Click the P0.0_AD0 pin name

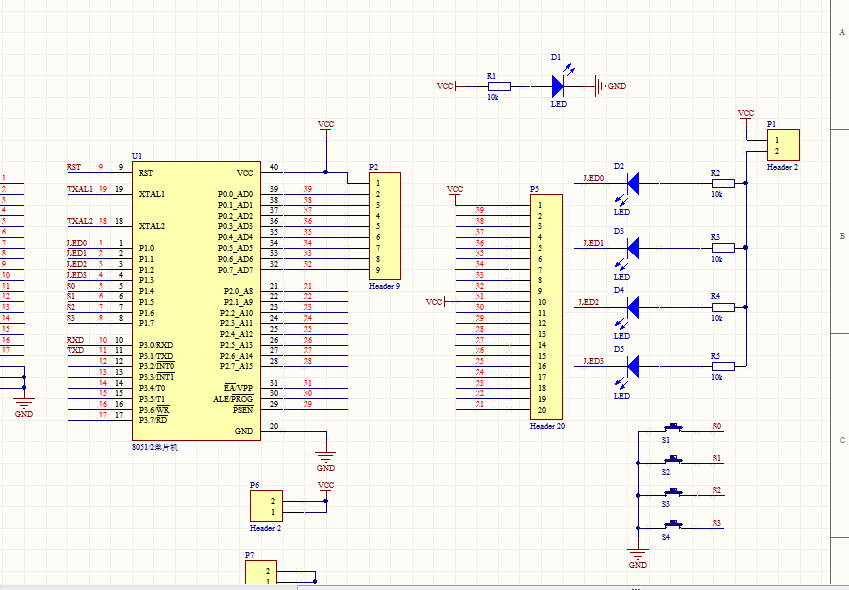point(236,194)
